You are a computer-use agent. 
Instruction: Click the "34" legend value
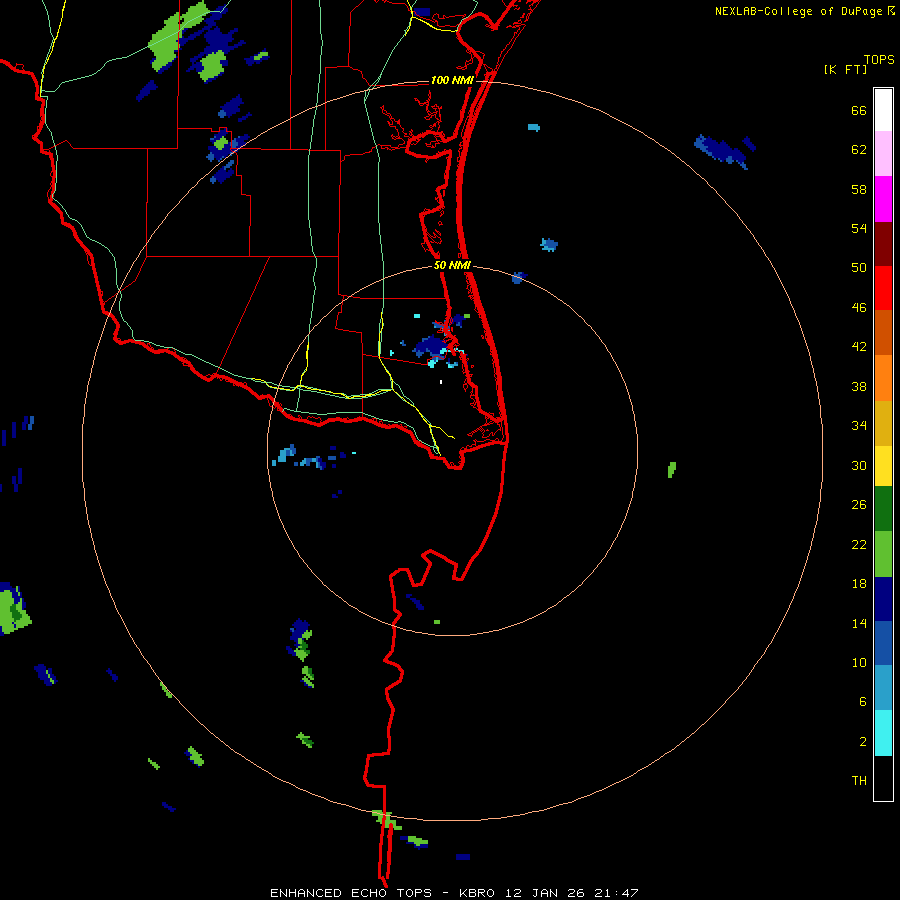point(859,425)
